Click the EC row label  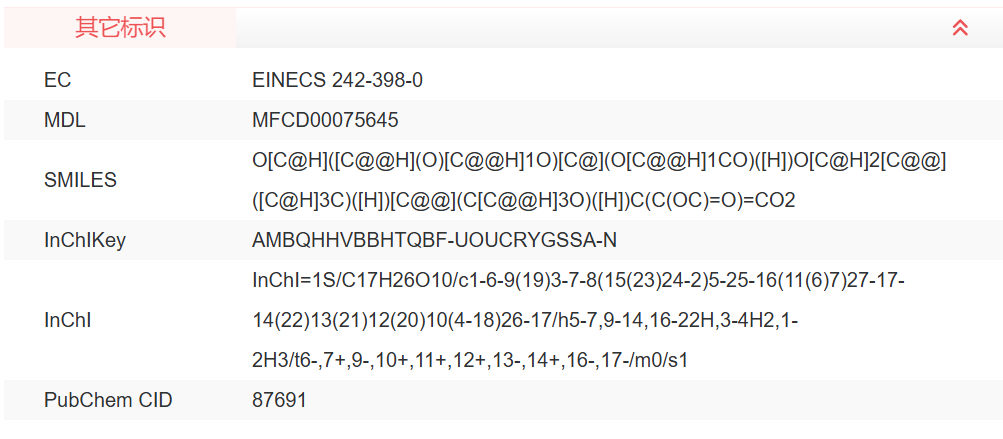coord(58,80)
